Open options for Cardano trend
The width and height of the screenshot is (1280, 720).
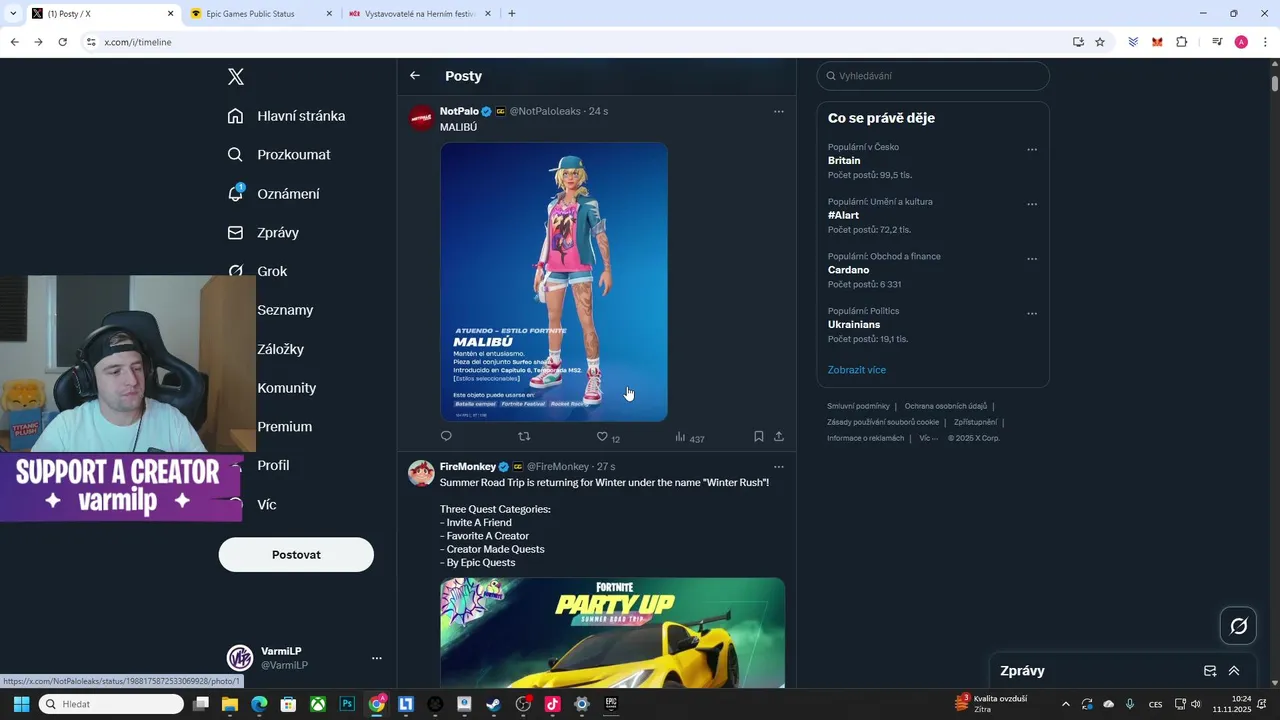coord(1032,259)
